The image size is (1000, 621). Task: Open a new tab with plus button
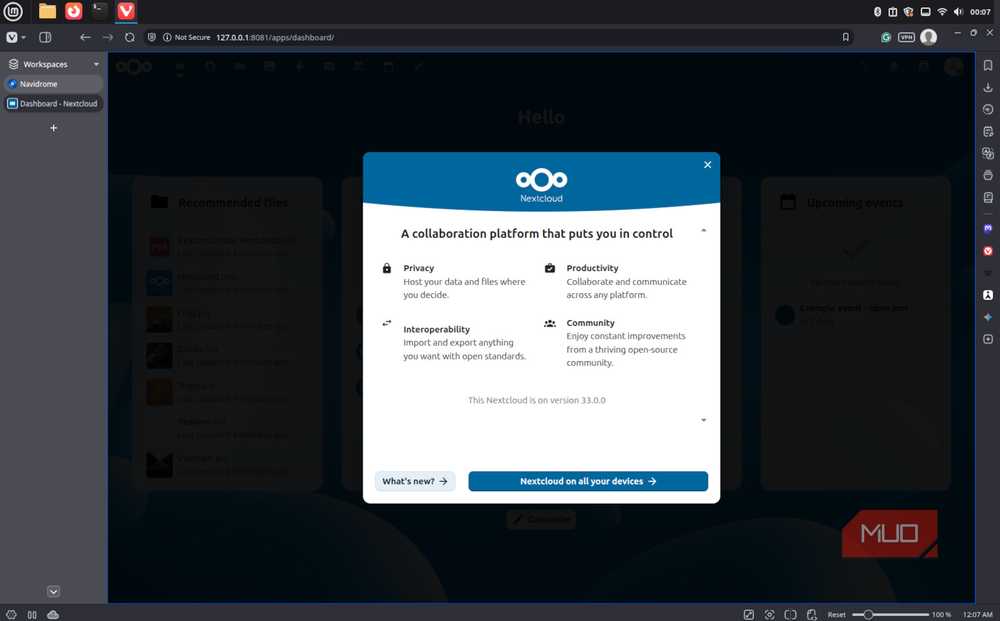tap(54, 128)
